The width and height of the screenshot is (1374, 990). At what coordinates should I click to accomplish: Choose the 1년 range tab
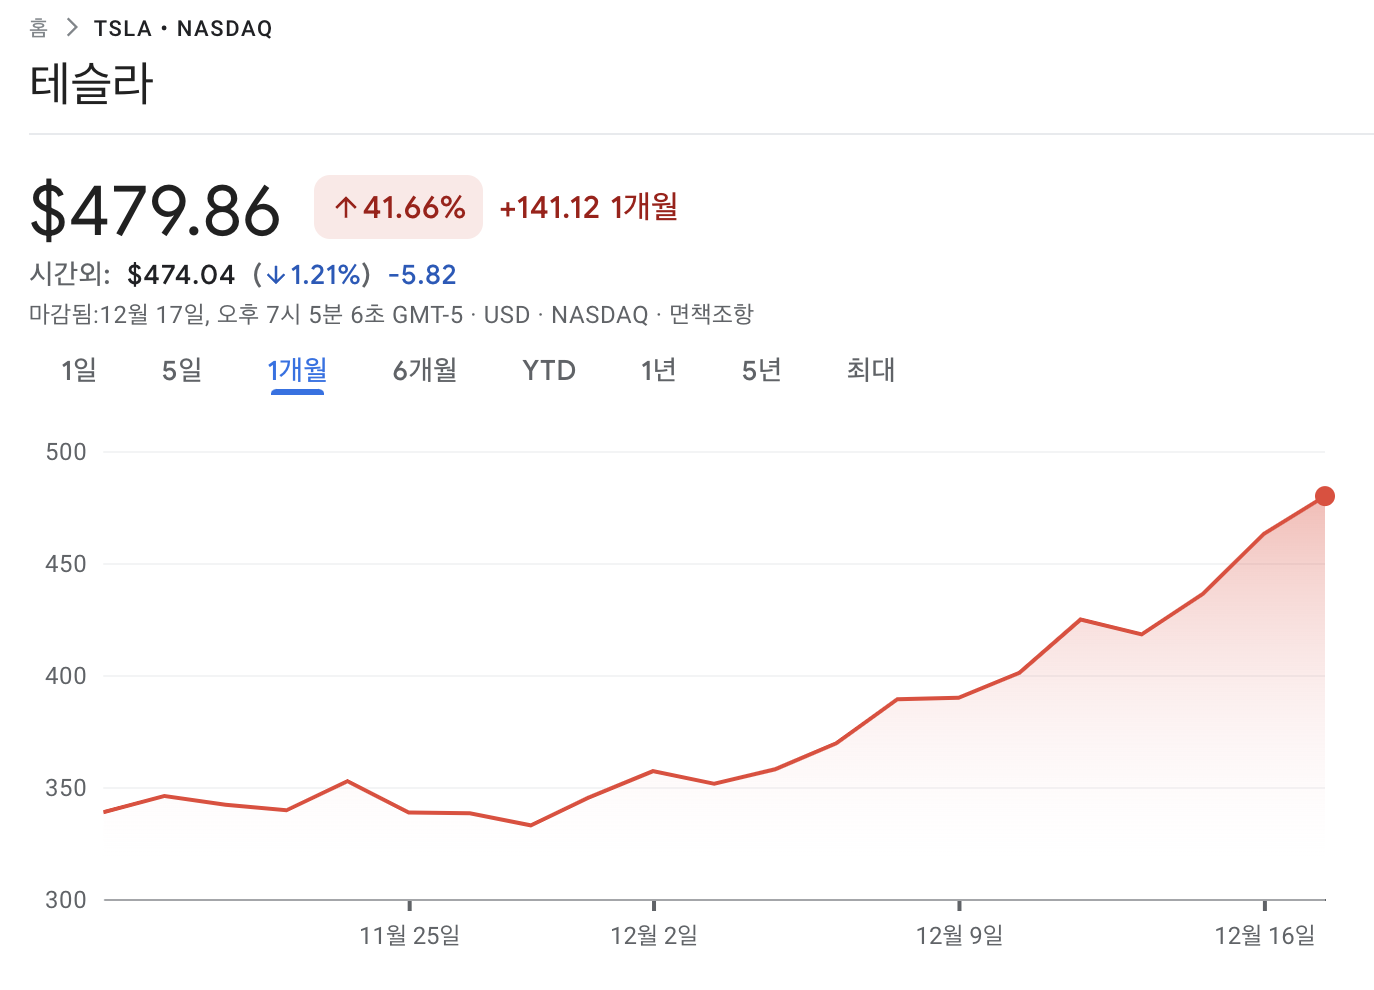click(x=659, y=371)
